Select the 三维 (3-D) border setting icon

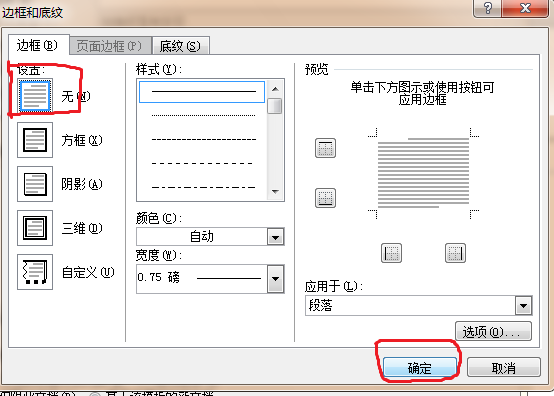tap(35, 228)
